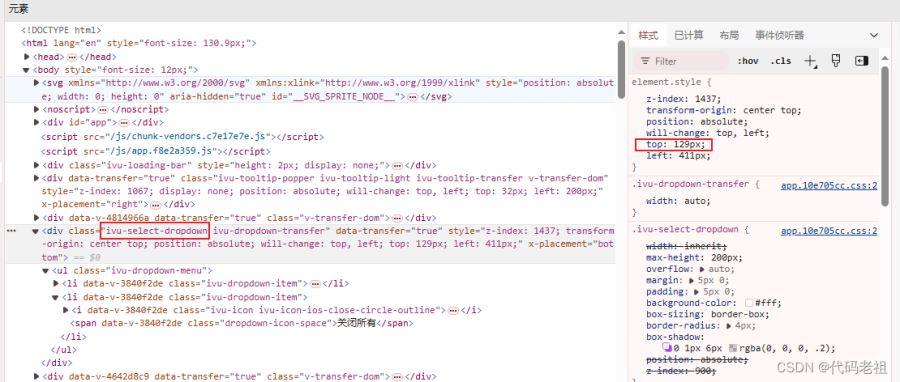Toggle the .cls class editor button

coord(781,61)
